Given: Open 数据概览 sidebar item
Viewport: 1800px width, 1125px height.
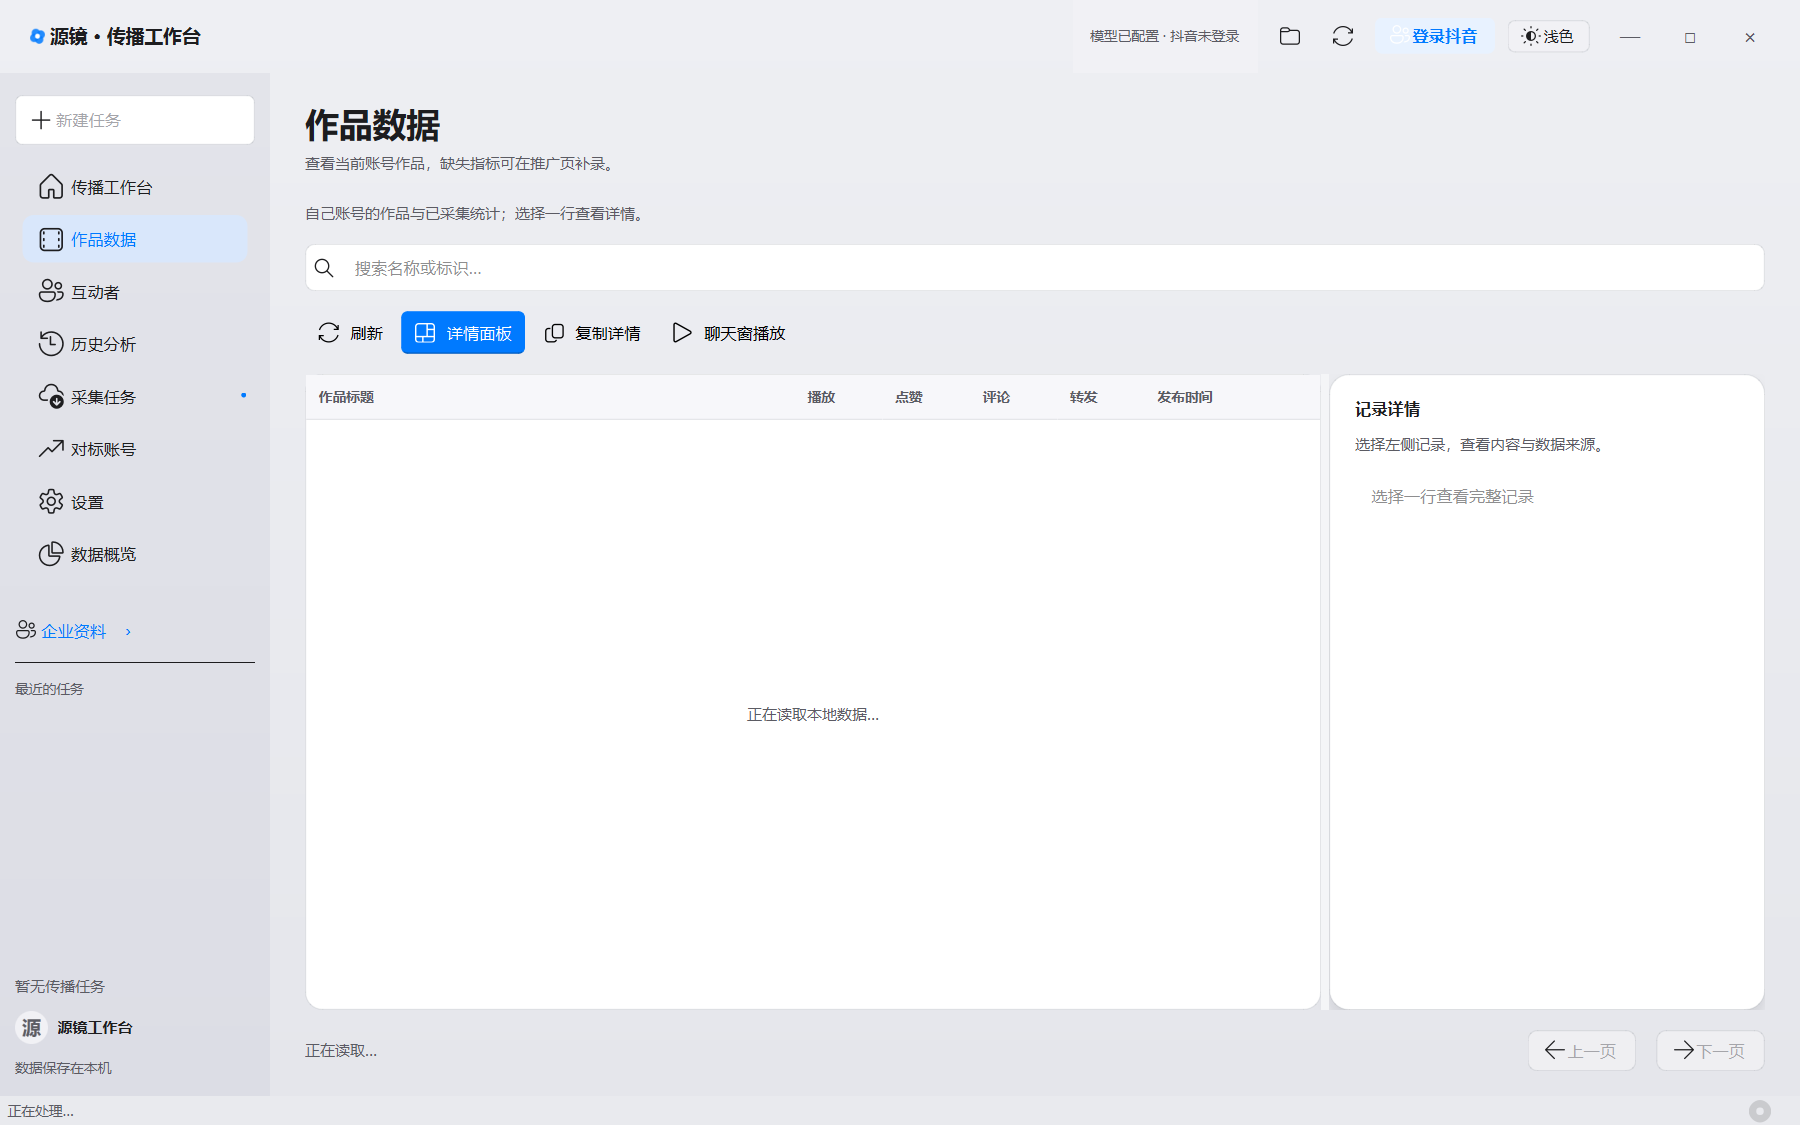Looking at the screenshot, I should pyautogui.click(x=135, y=554).
